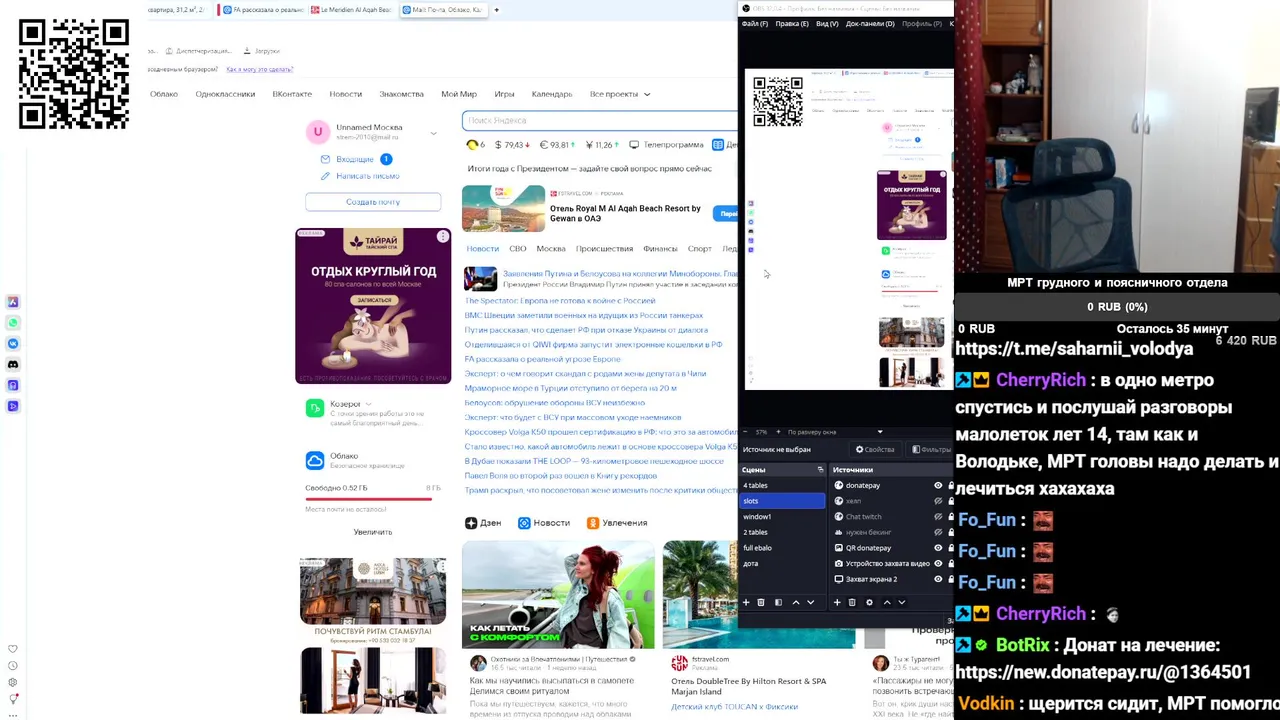This screenshot has height=720, width=1280.
Task: Click Написать письмо link
Action: tap(368, 176)
